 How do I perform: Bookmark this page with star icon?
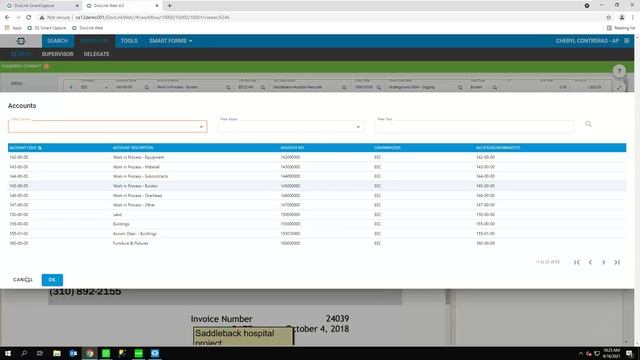pos(609,18)
